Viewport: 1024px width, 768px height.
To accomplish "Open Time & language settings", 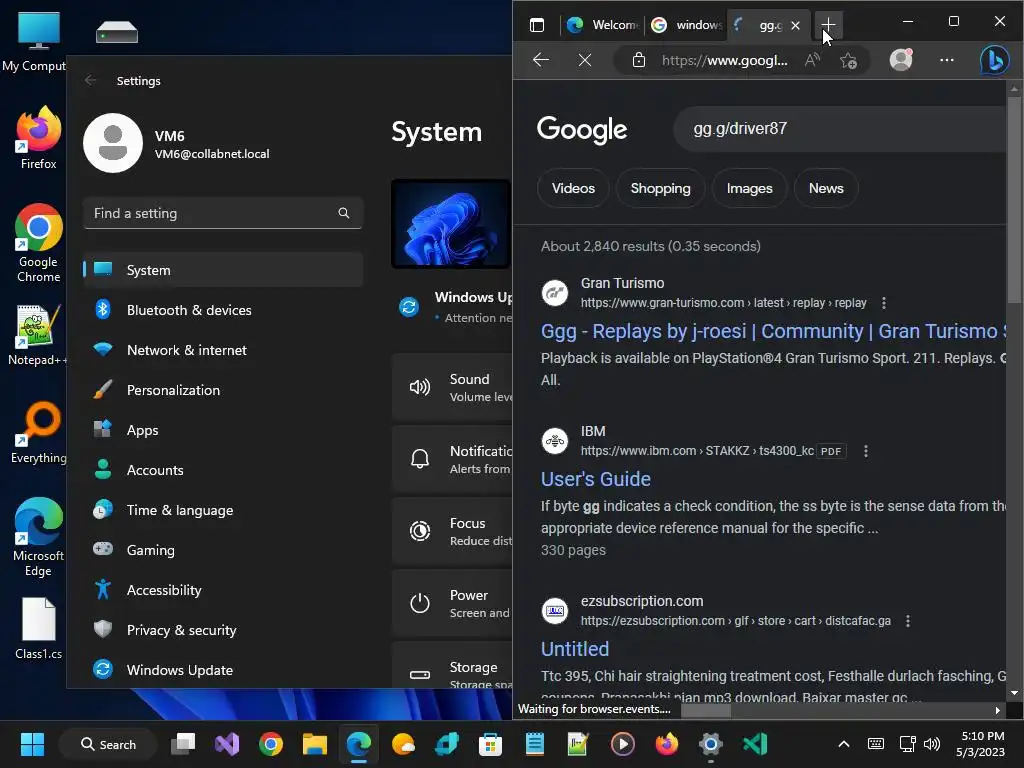I will click(223, 510).
